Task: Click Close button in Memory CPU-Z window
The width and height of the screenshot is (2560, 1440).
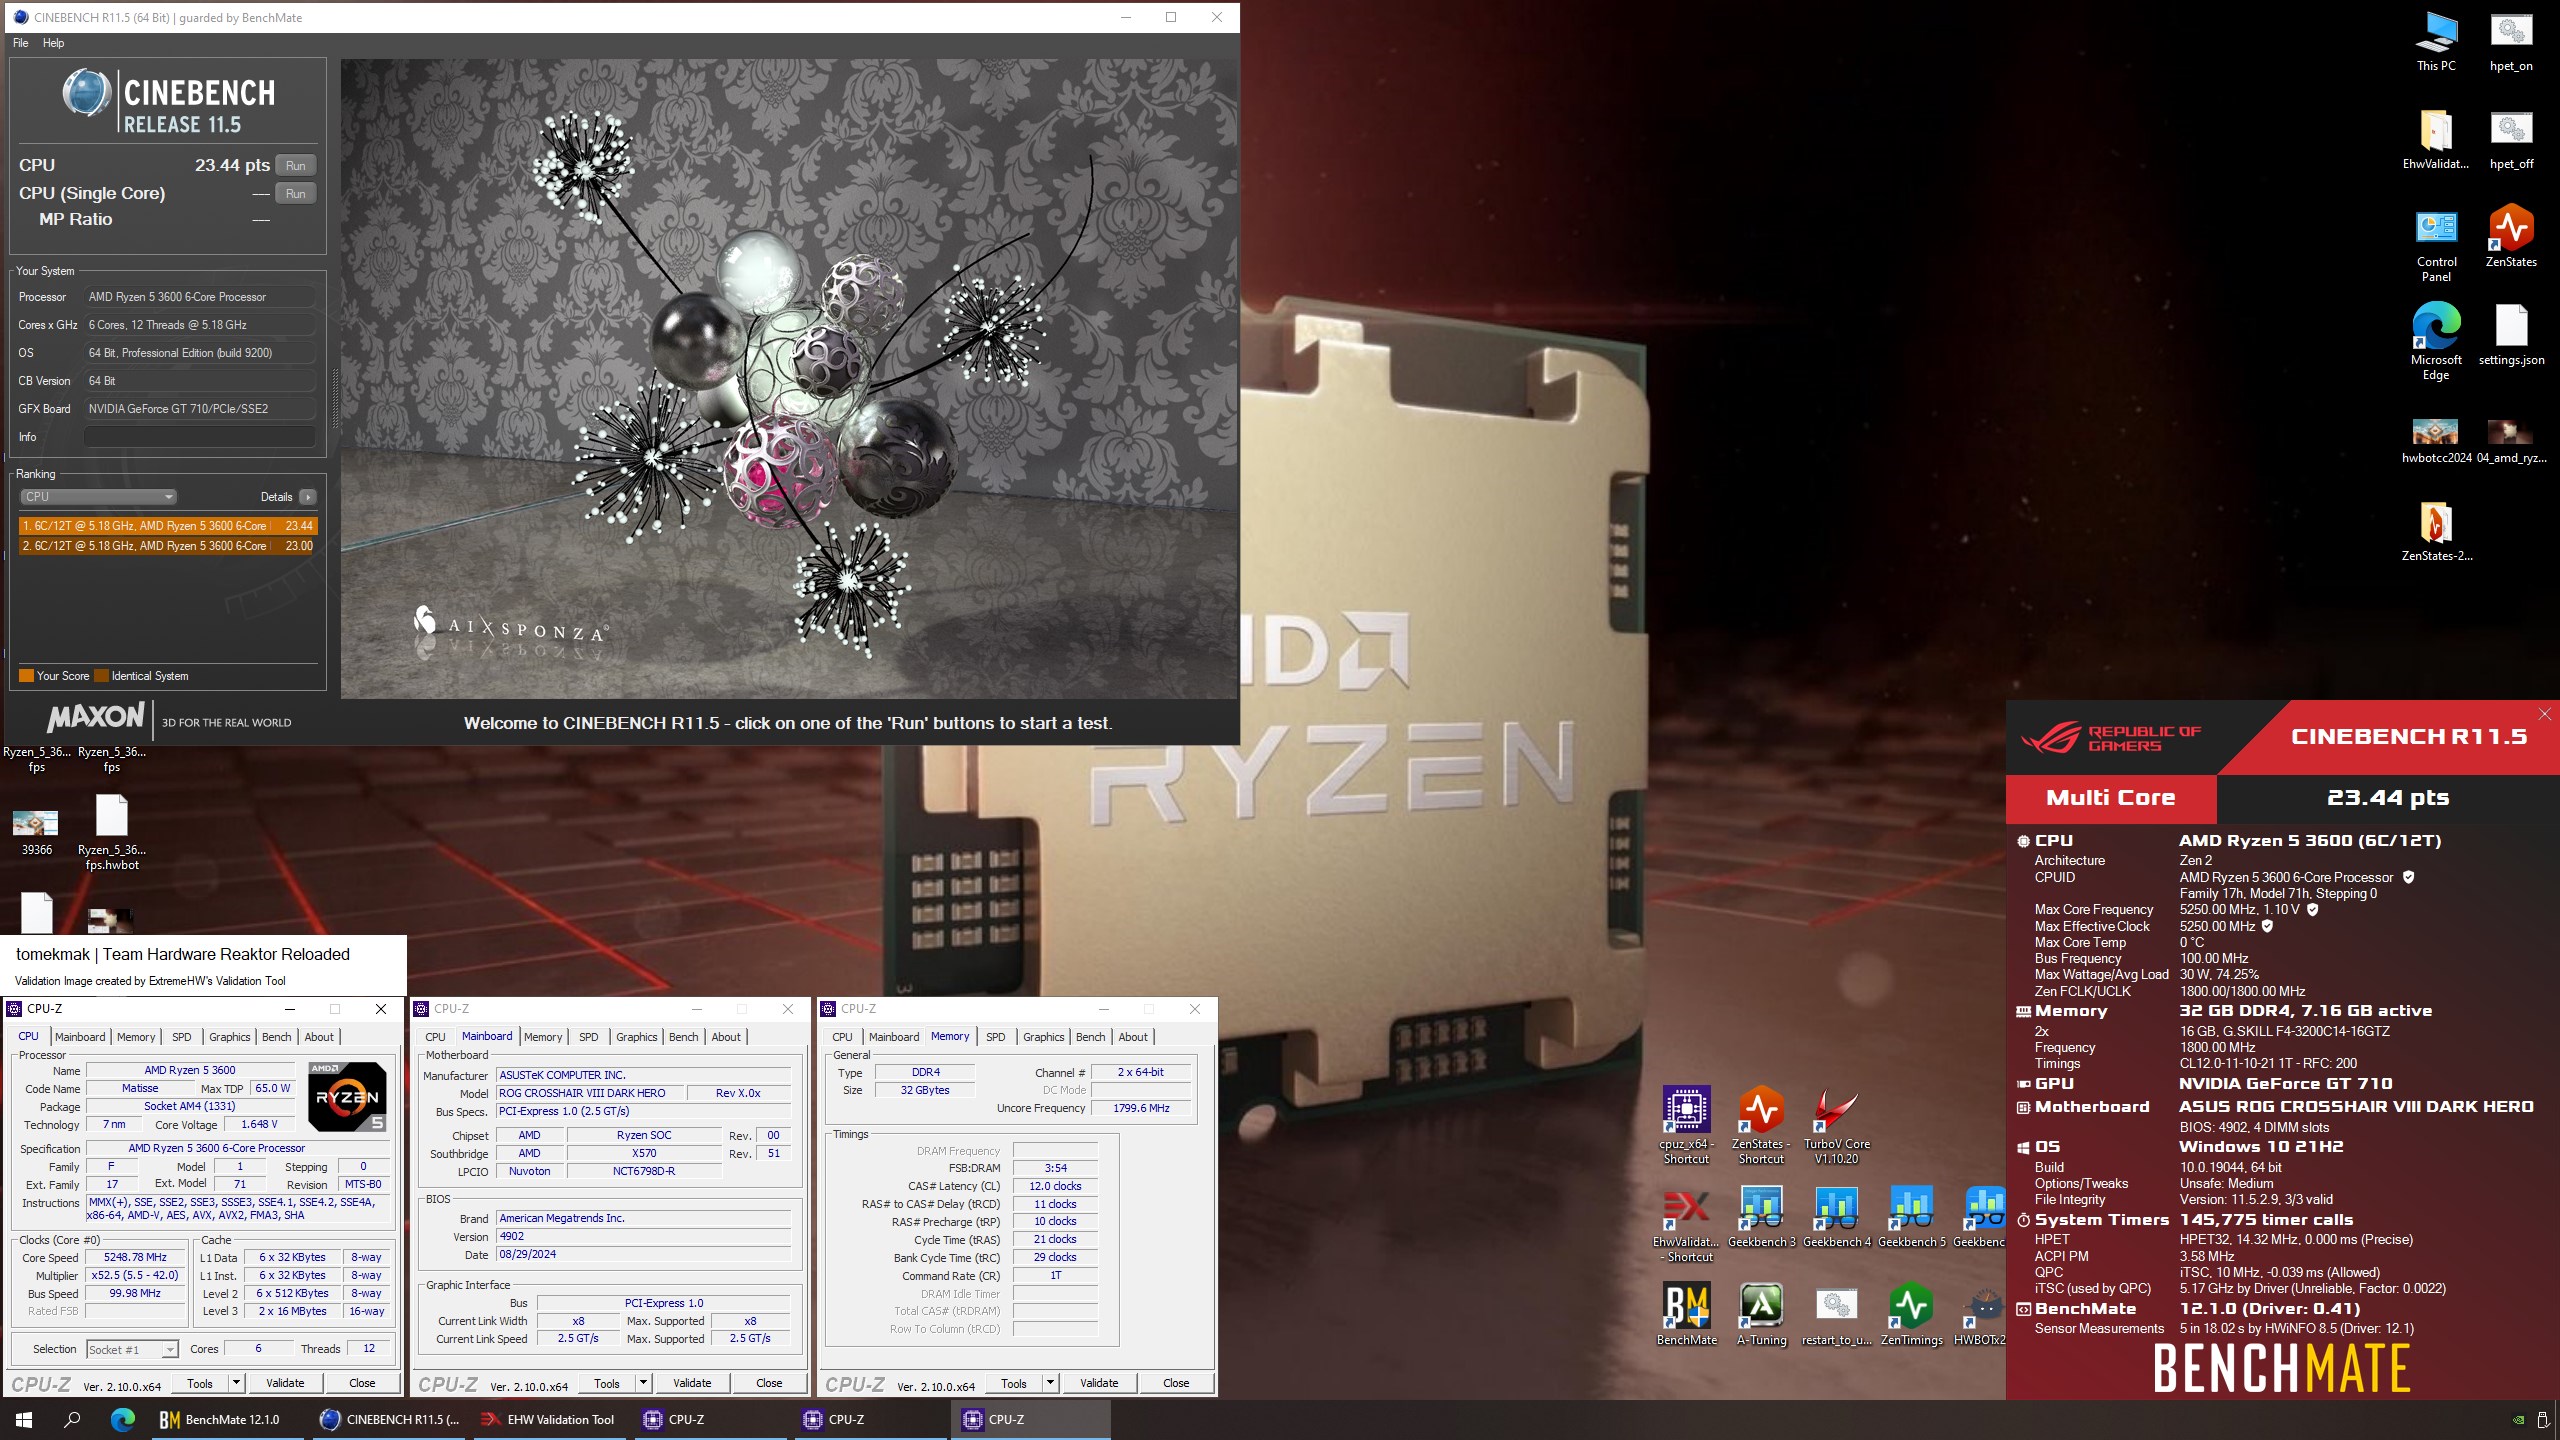Action: click(1176, 1384)
